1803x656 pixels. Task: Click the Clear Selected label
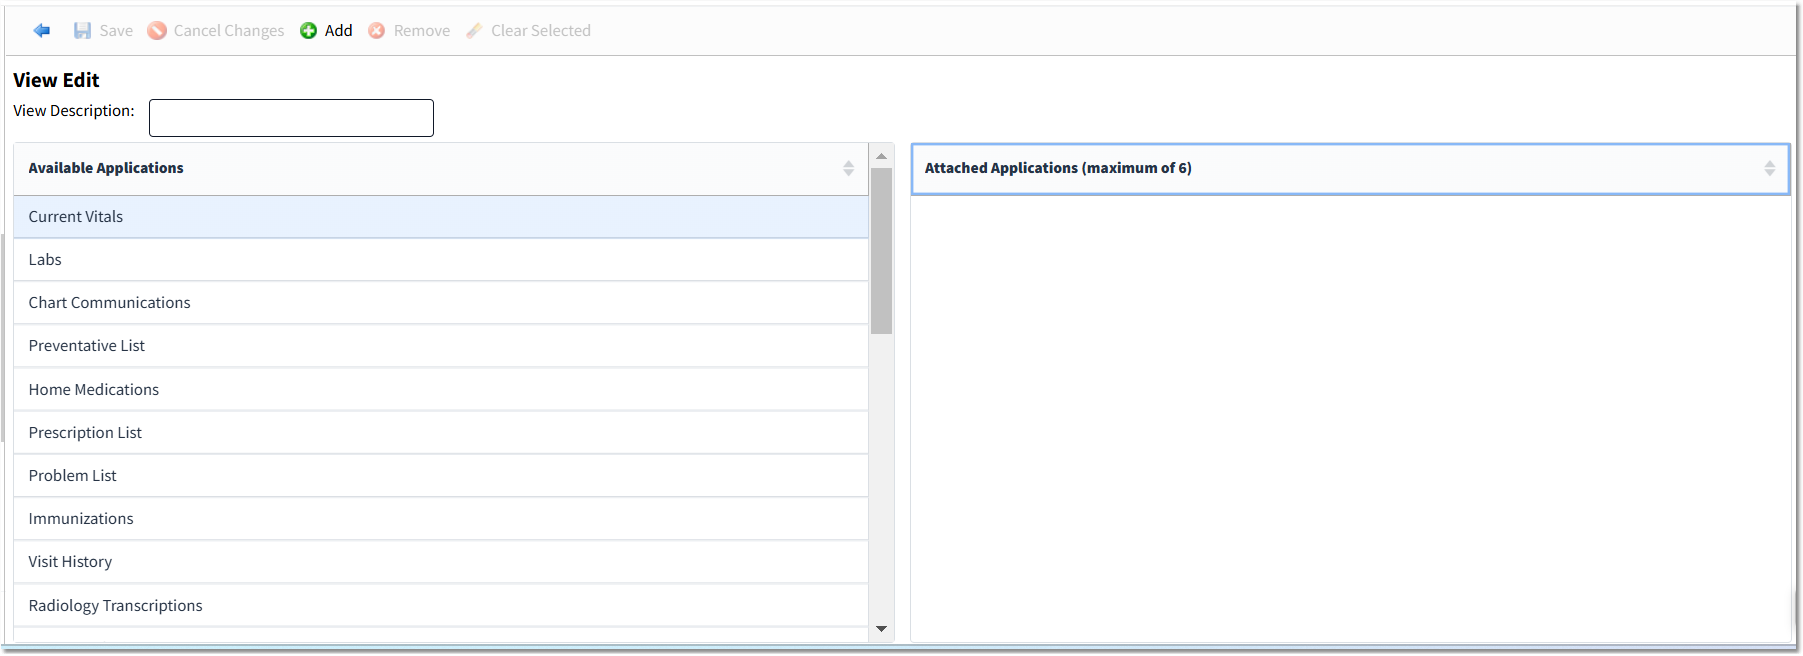(x=541, y=31)
